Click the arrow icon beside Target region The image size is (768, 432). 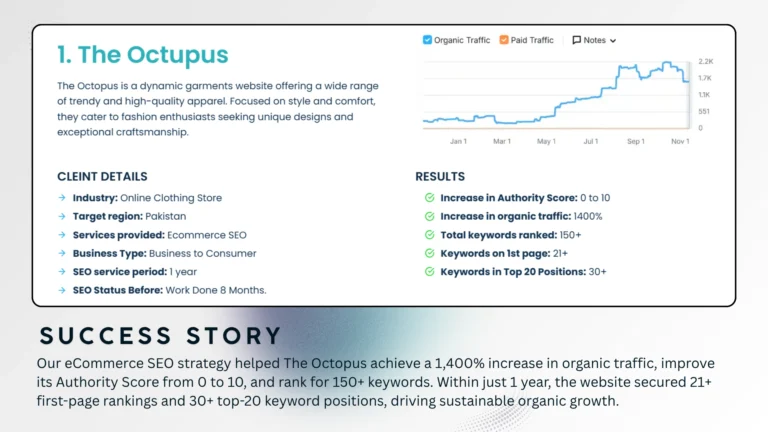[62, 216]
